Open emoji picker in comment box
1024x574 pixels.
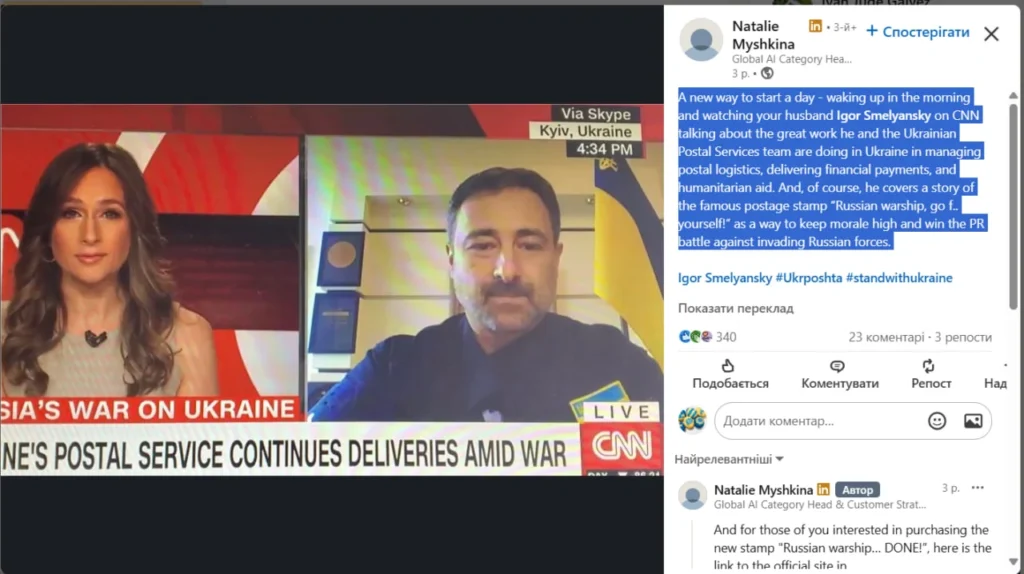(x=936, y=421)
